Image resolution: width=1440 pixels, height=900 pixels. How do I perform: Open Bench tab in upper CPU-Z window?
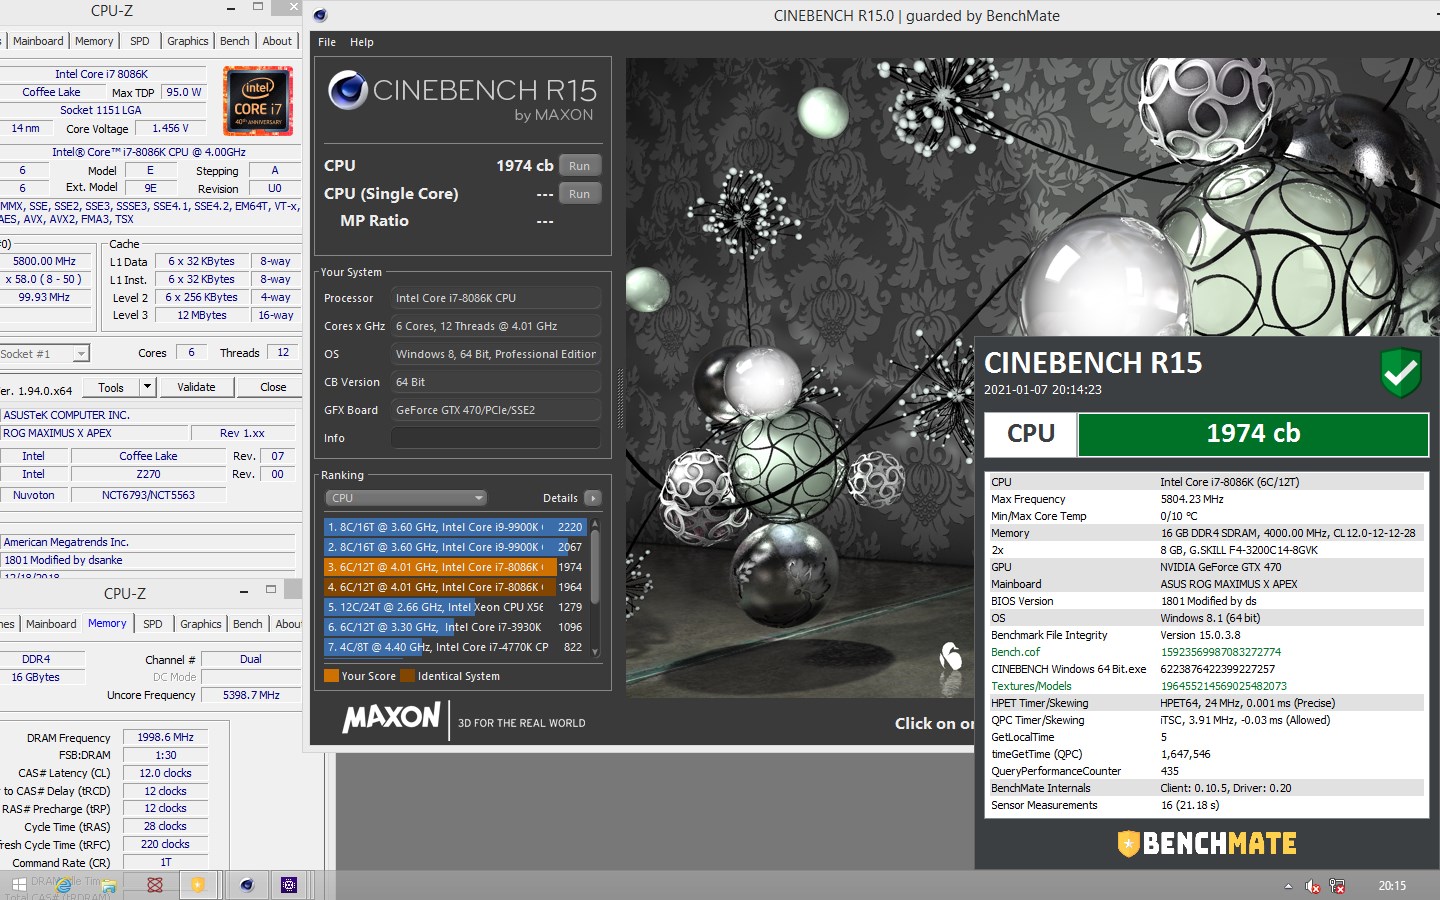click(235, 41)
